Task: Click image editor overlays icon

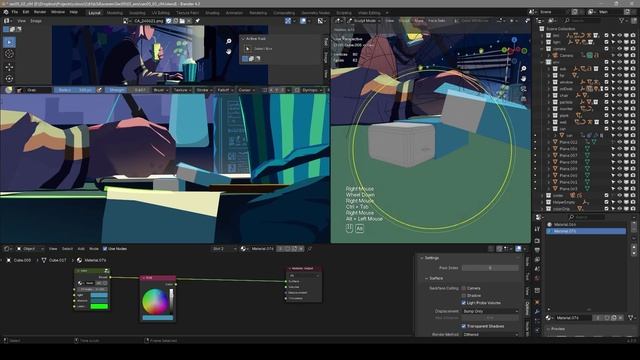Action: [x=303, y=20]
